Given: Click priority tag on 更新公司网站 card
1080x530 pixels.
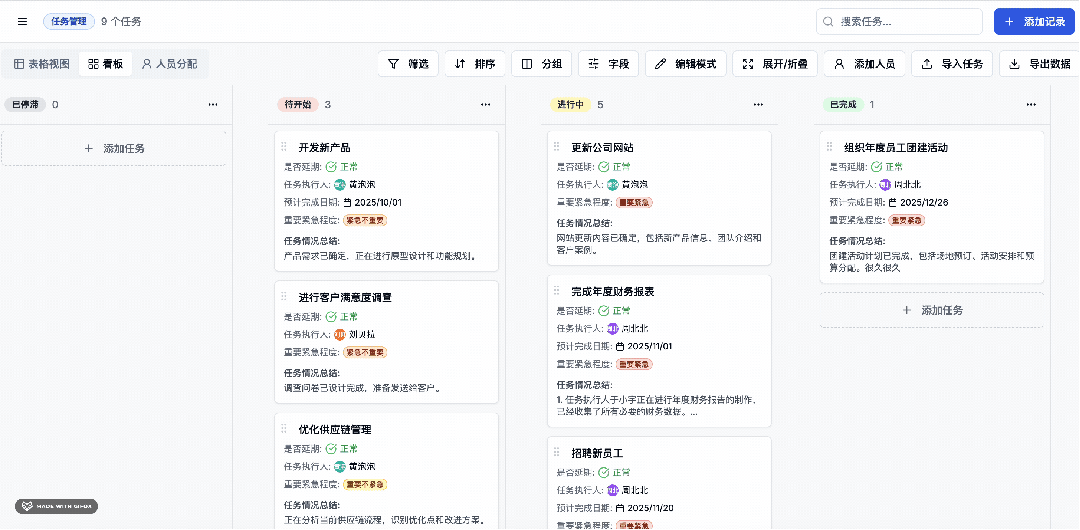Looking at the screenshot, I should pyautogui.click(x=634, y=203).
